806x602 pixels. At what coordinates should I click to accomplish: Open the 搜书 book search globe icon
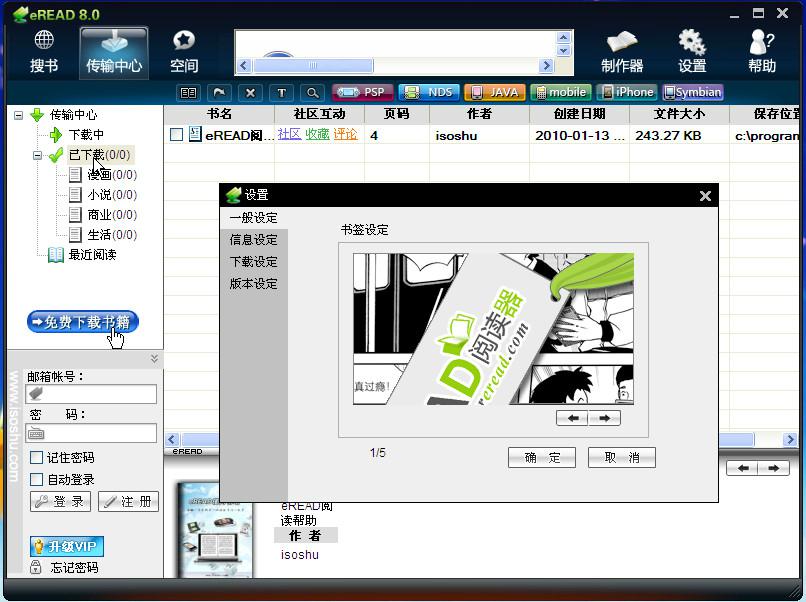coord(44,51)
